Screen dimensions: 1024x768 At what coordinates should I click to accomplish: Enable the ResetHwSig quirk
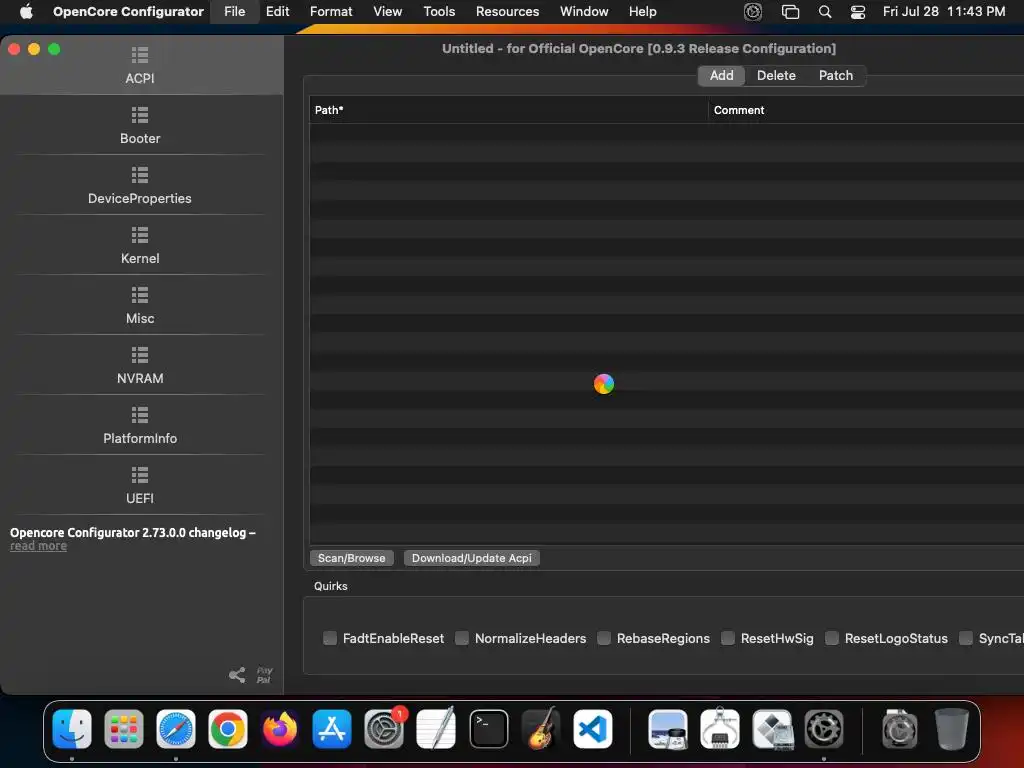(728, 638)
